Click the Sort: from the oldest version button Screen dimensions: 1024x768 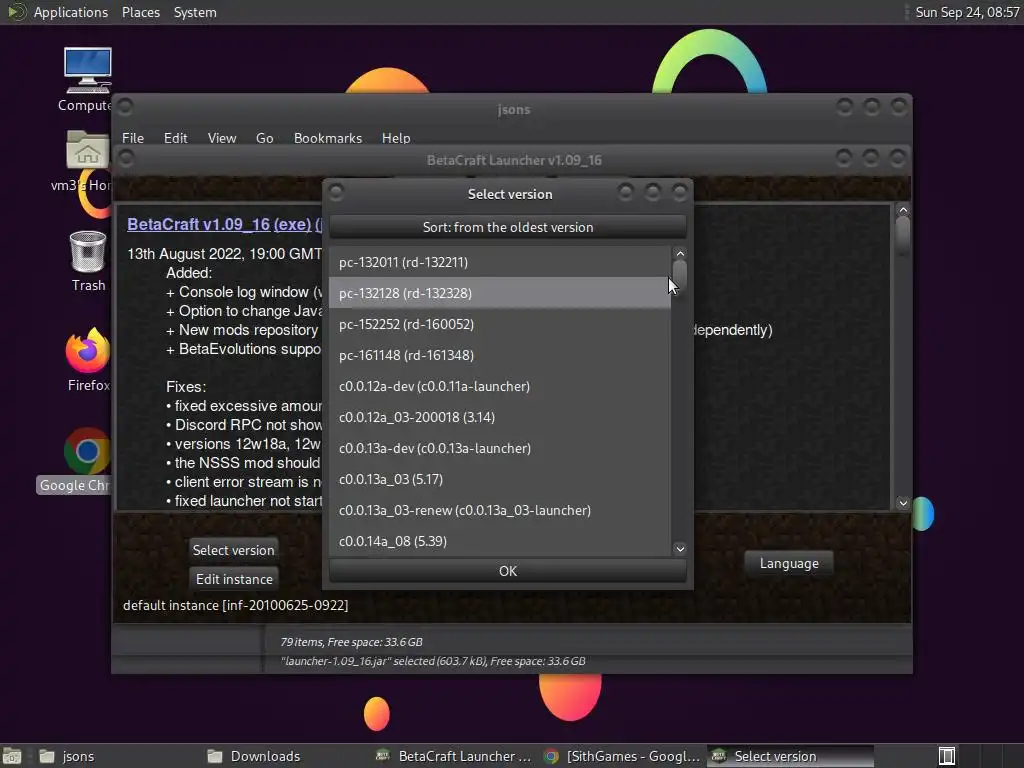507,227
